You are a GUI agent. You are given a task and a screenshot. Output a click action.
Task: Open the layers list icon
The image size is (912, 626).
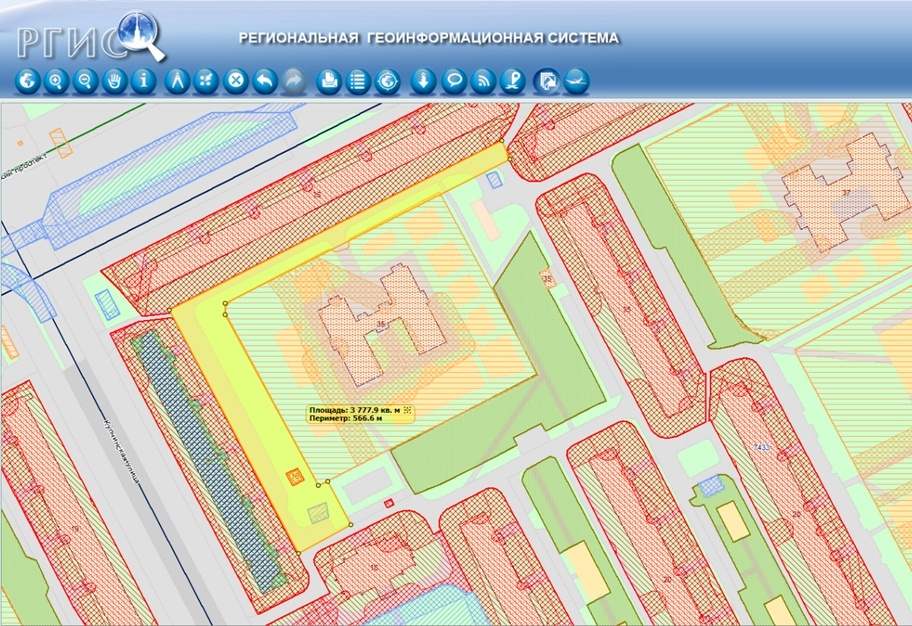click(x=358, y=81)
